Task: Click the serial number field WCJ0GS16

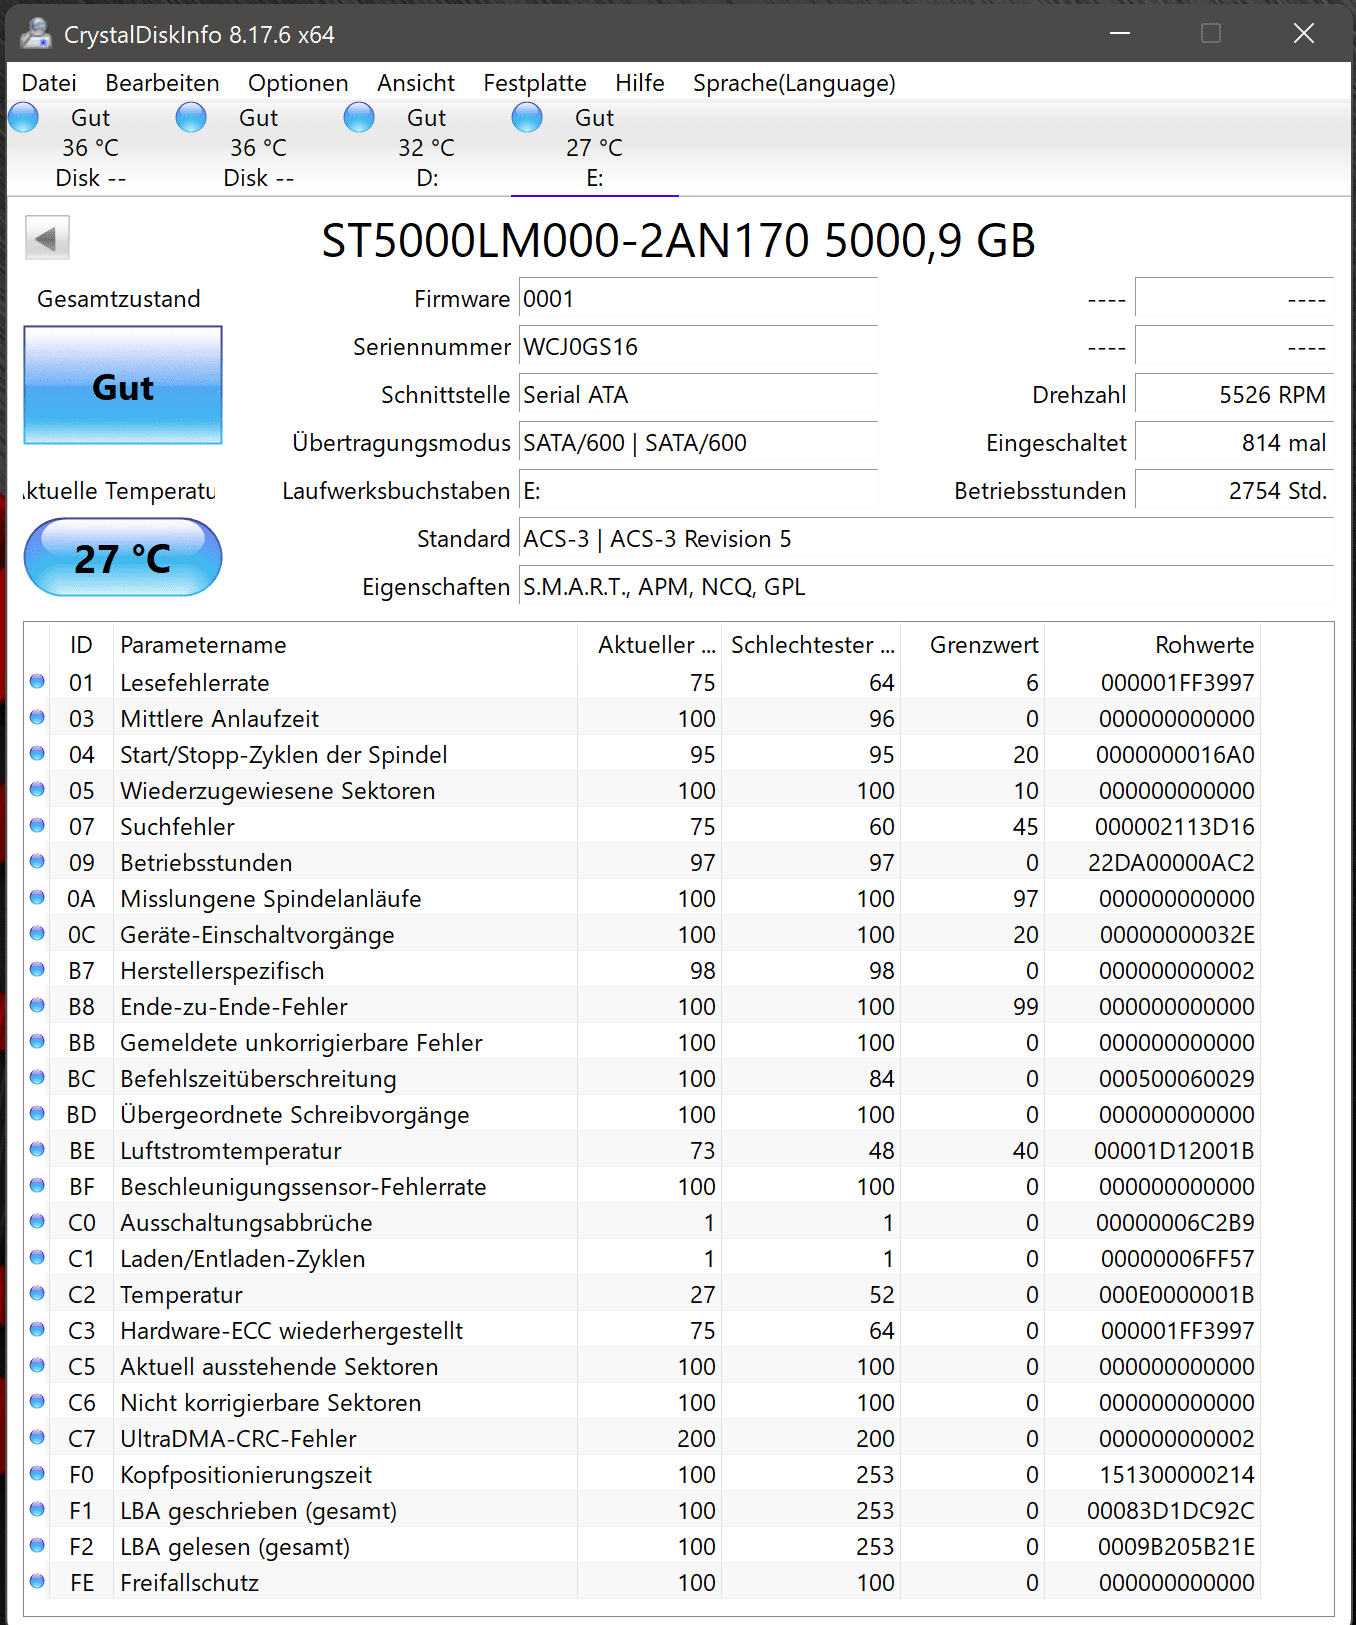Action: click(698, 347)
